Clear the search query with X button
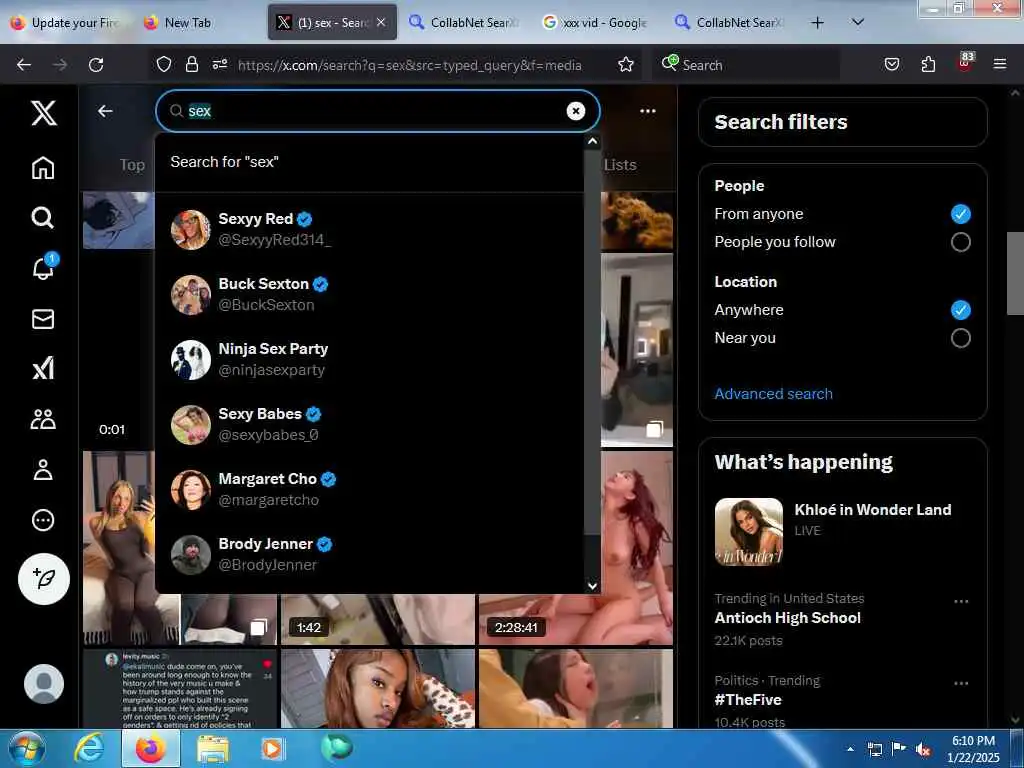The width and height of the screenshot is (1024, 768). point(575,111)
